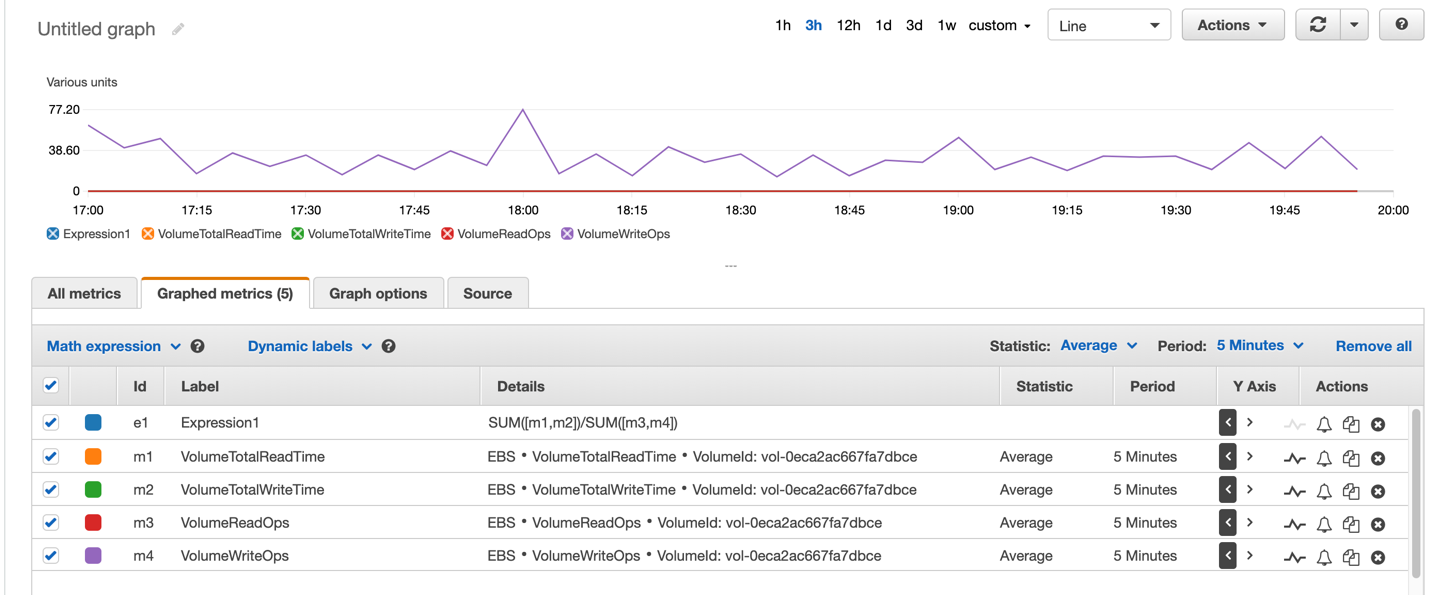Uncheck the Expression1 row checkbox
The width and height of the screenshot is (1432, 595).
[51, 423]
